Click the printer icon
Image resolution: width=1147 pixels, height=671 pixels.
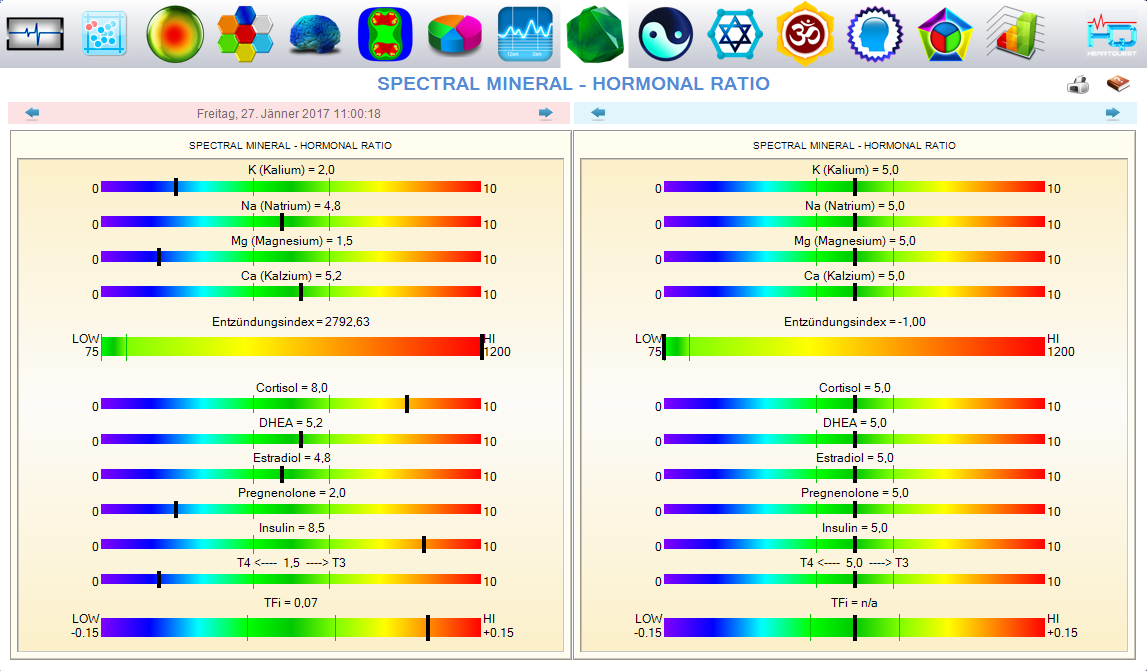pos(1078,85)
